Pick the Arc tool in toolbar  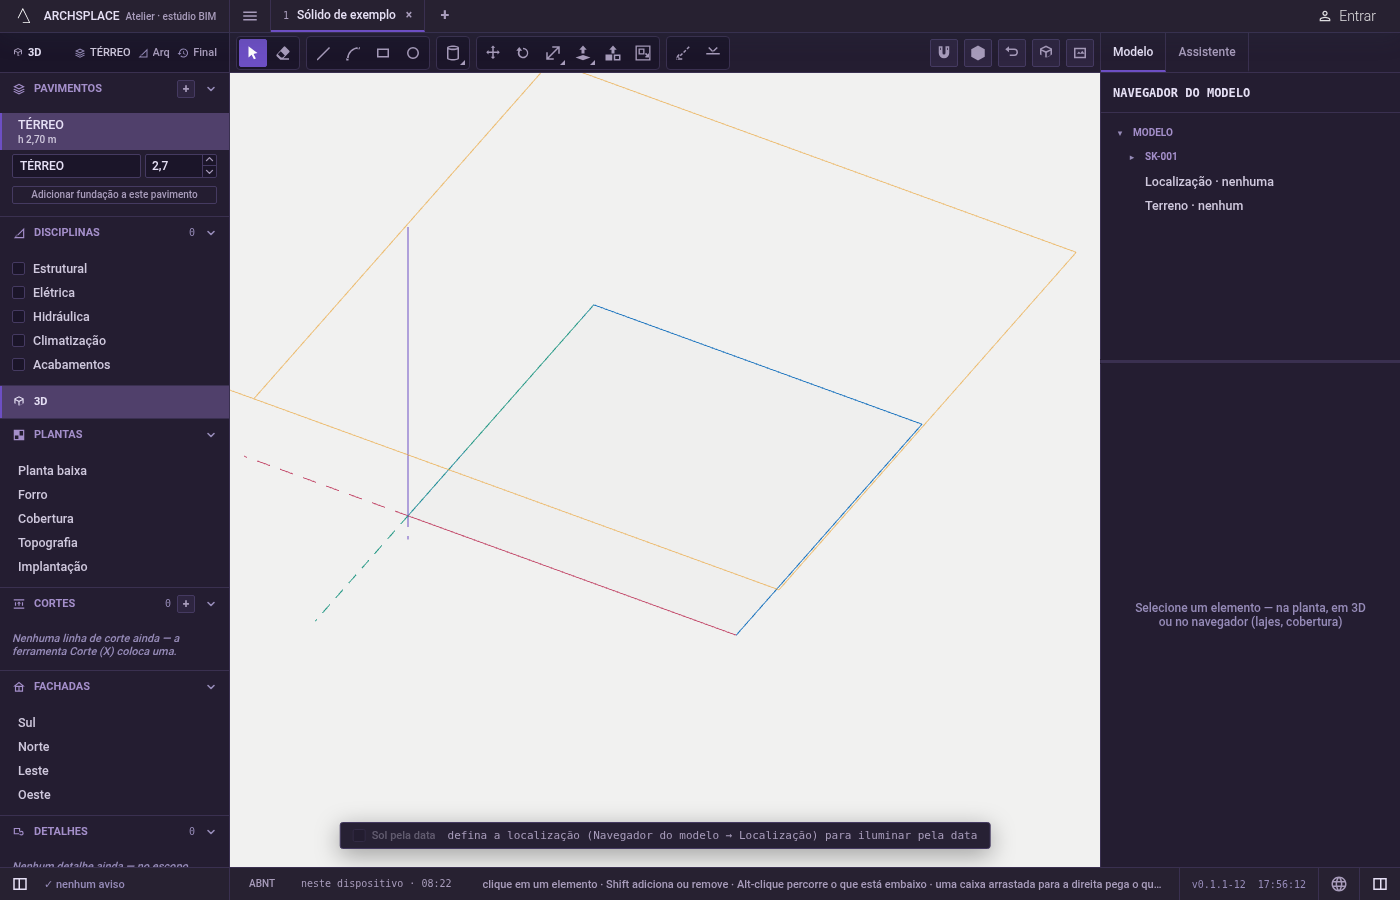coord(353,53)
